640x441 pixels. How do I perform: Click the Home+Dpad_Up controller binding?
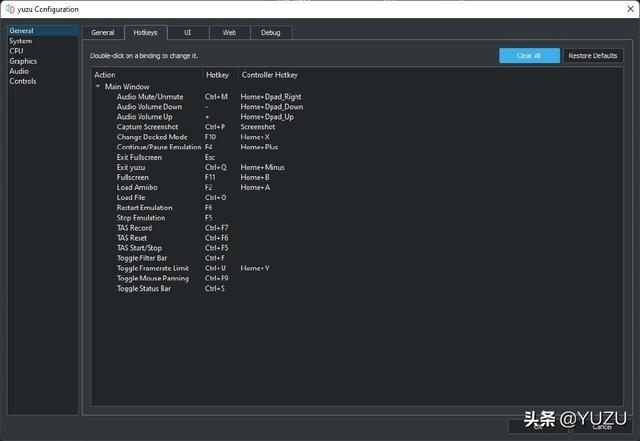click(267, 117)
